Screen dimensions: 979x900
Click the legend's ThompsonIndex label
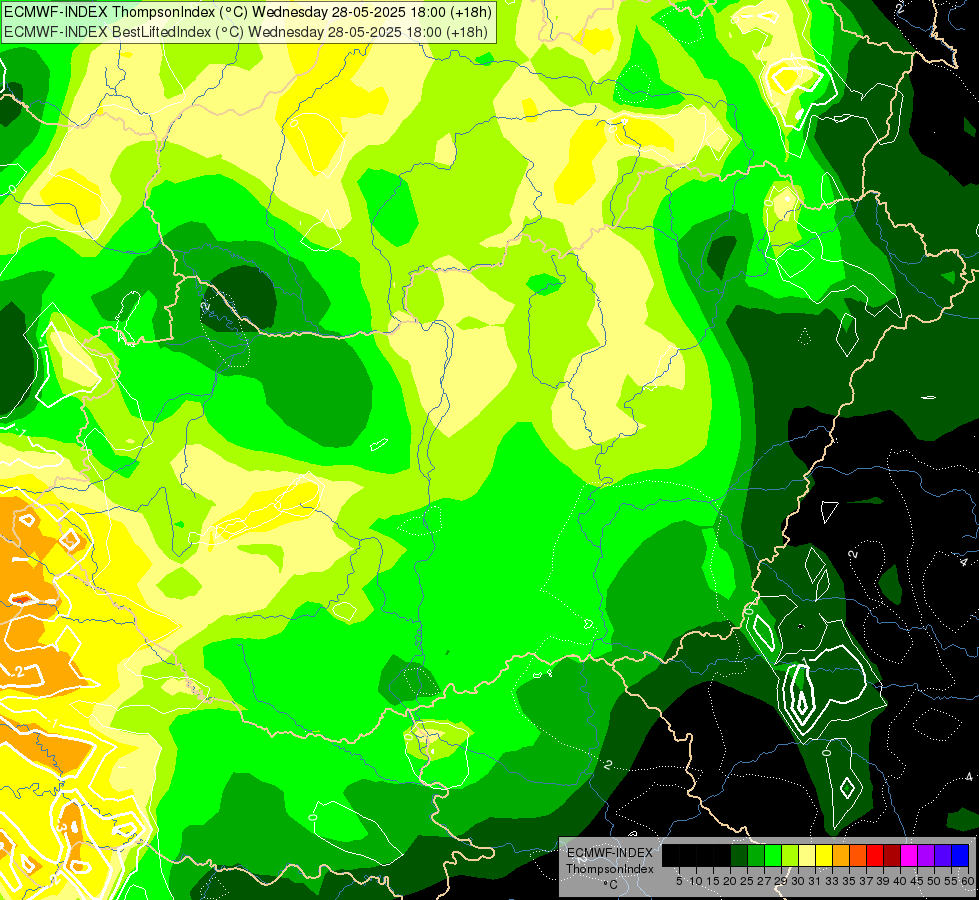tap(610, 869)
